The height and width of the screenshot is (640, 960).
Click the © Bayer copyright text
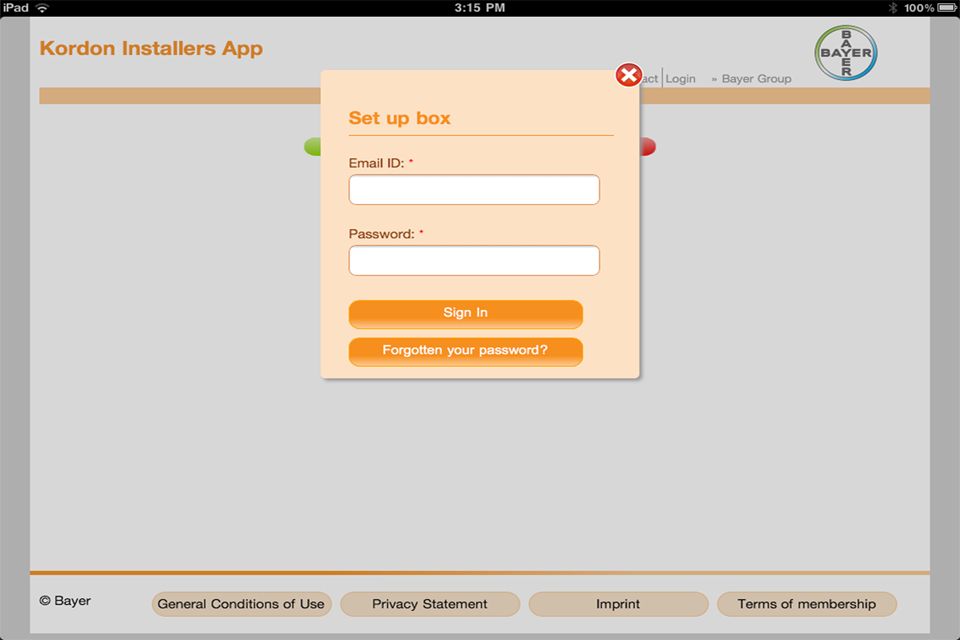(65, 601)
